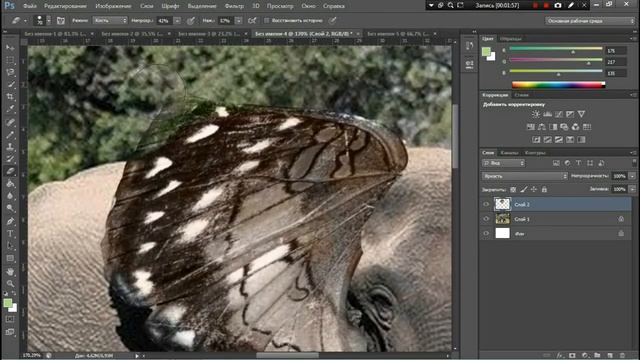Viewport: 640px width, 360px height.
Task: Hide layer Слой 2
Action: [486, 204]
